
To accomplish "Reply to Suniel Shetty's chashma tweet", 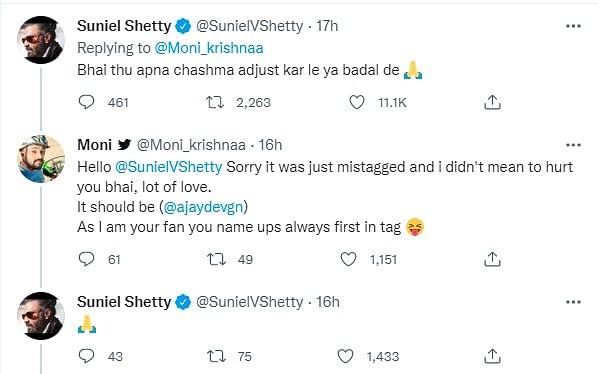I will (87, 102).
